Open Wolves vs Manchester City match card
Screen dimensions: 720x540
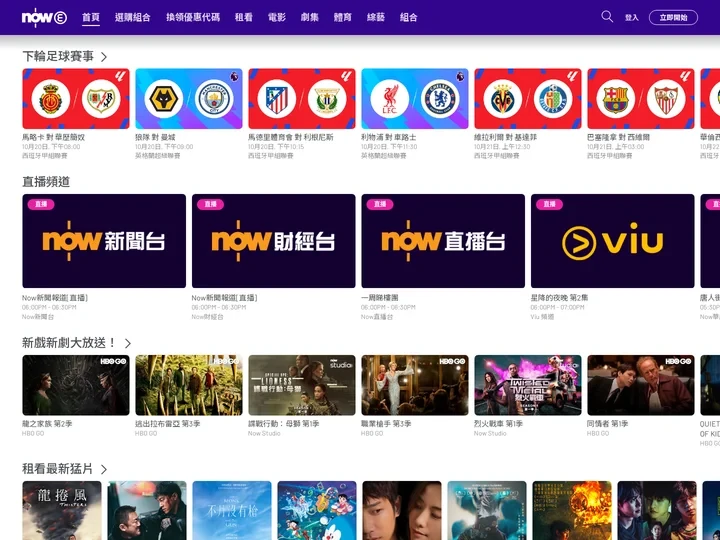coord(188,99)
